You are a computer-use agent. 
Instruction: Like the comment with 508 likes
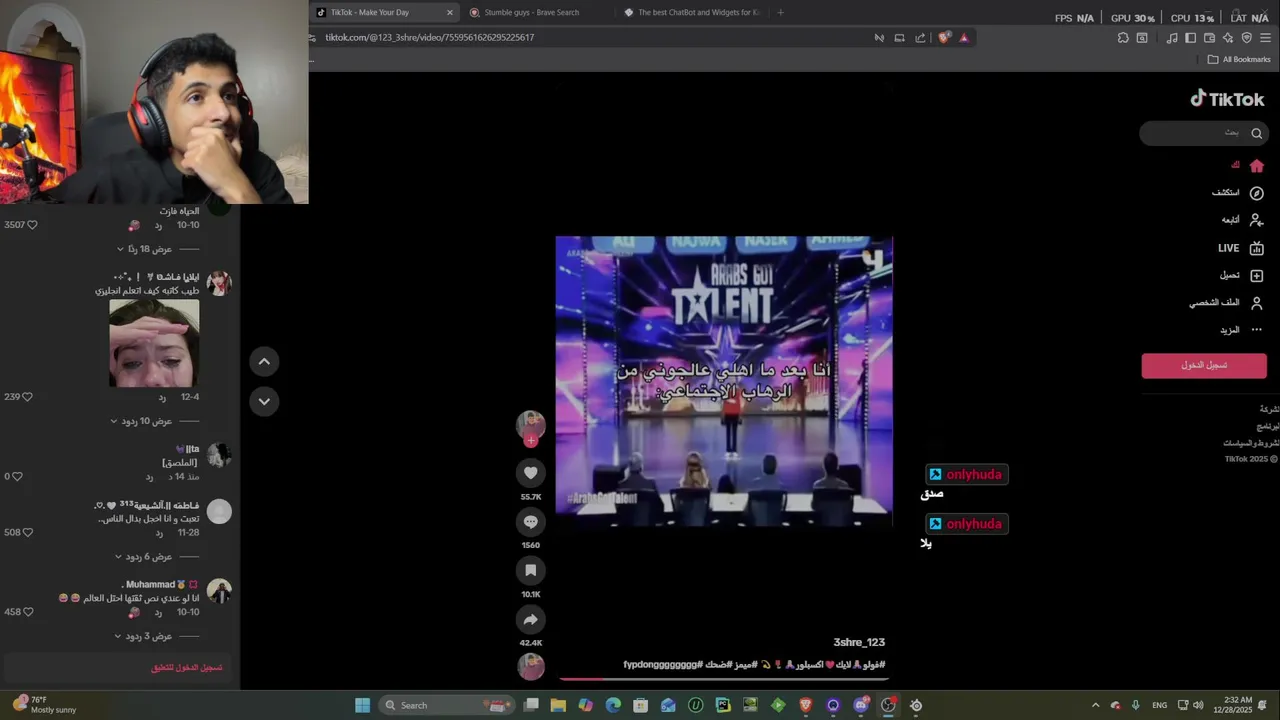tap(27, 533)
